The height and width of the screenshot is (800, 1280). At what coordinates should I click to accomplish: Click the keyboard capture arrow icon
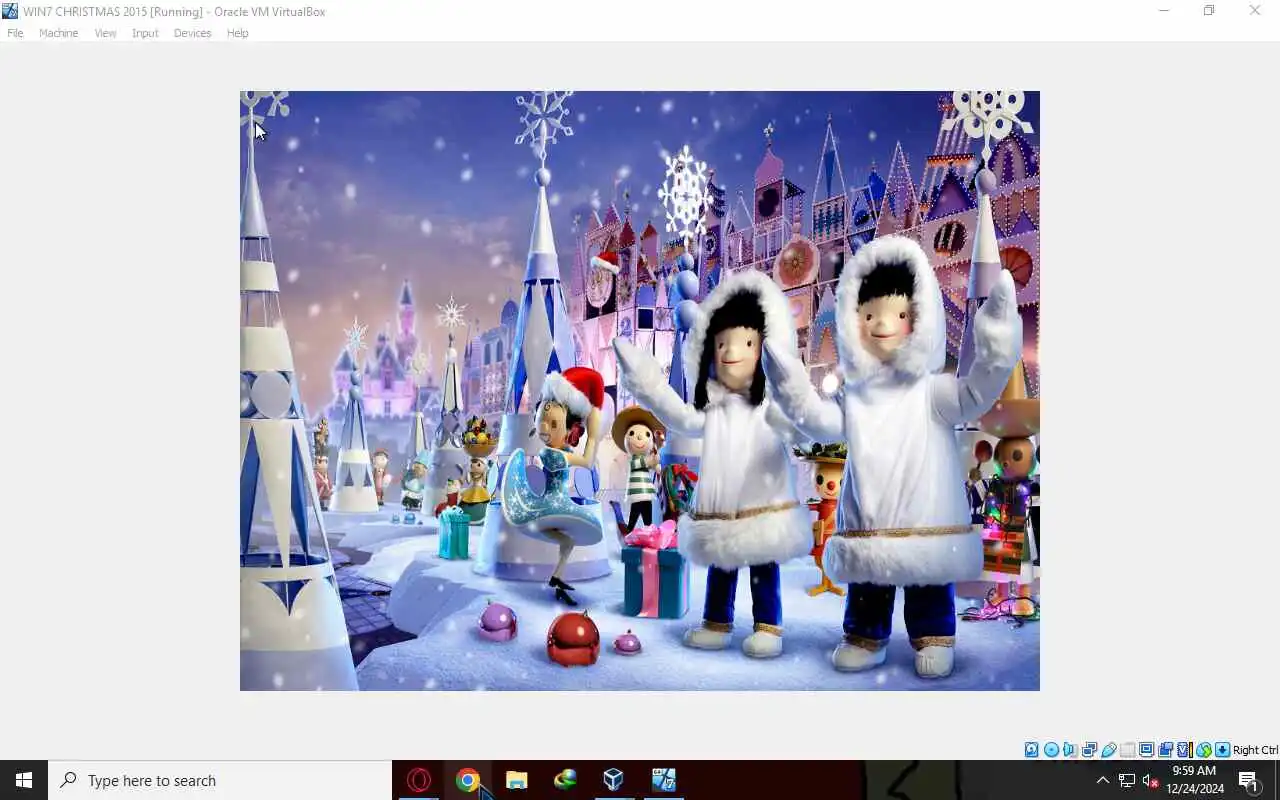pos(1222,750)
